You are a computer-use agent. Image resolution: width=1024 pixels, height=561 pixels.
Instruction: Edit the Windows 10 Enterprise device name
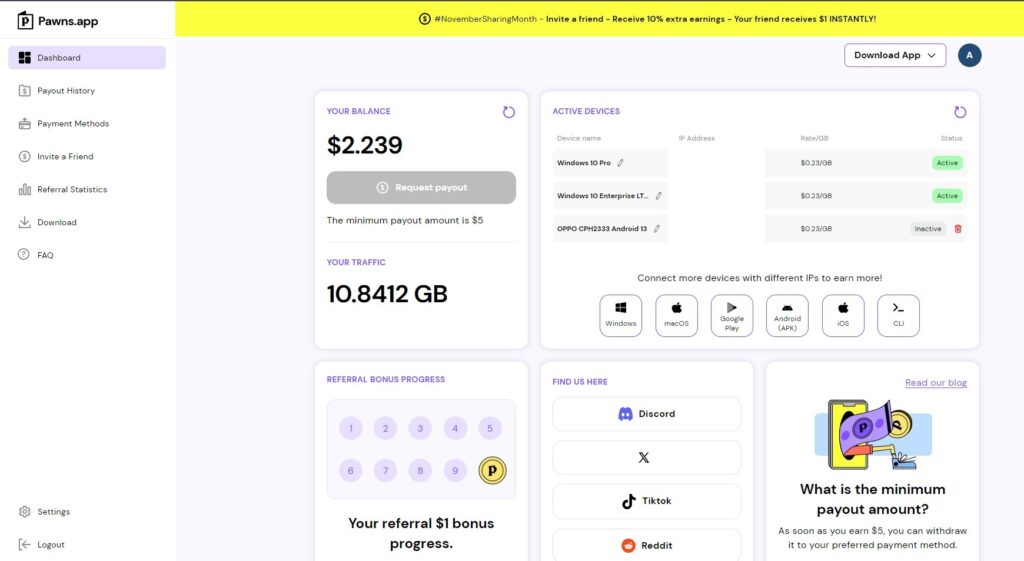(658, 196)
